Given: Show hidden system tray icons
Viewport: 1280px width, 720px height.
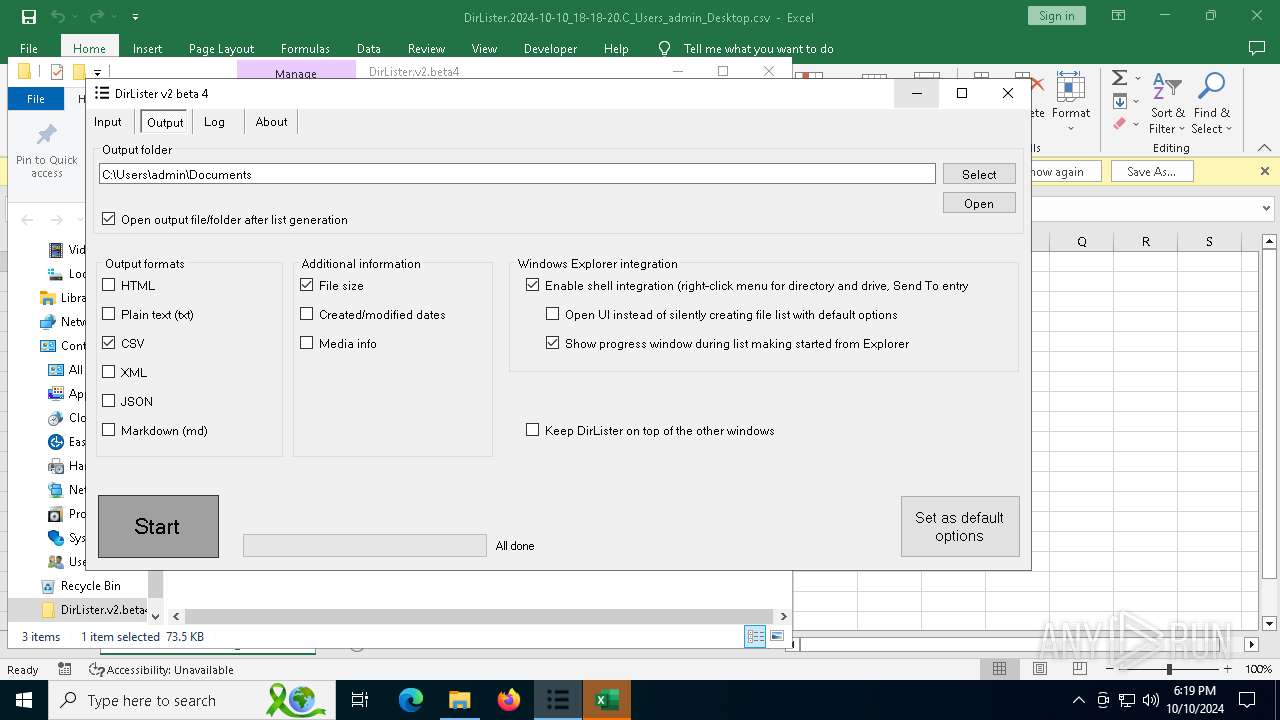Looking at the screenshot, I should tap(1078, 700).
